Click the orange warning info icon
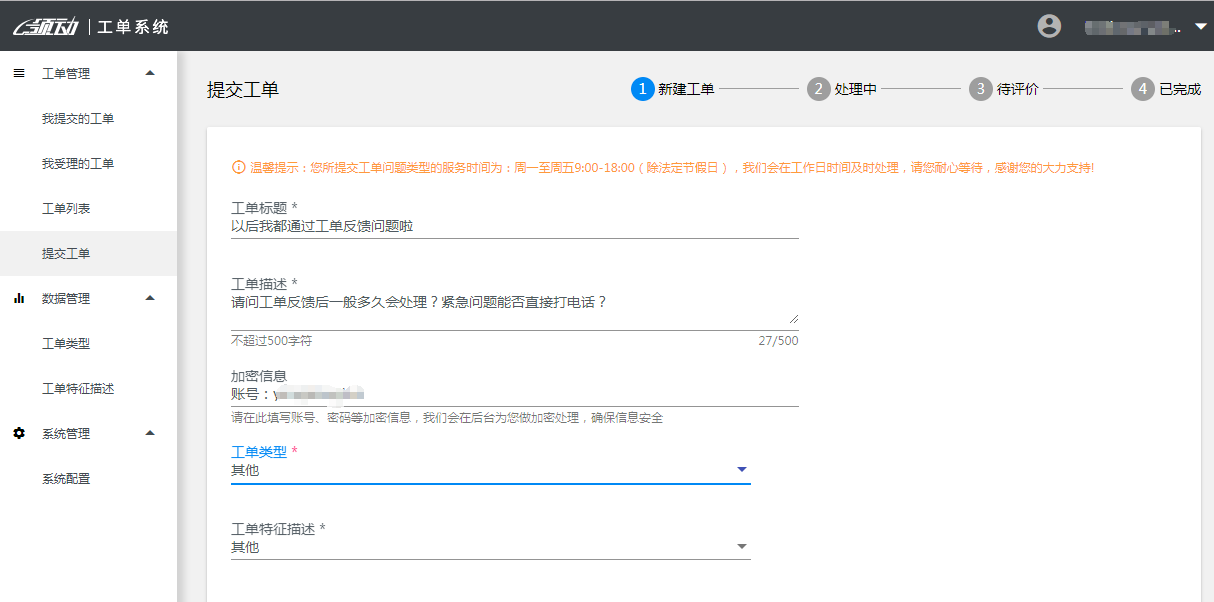1214x602 pixels. (238, 167)
